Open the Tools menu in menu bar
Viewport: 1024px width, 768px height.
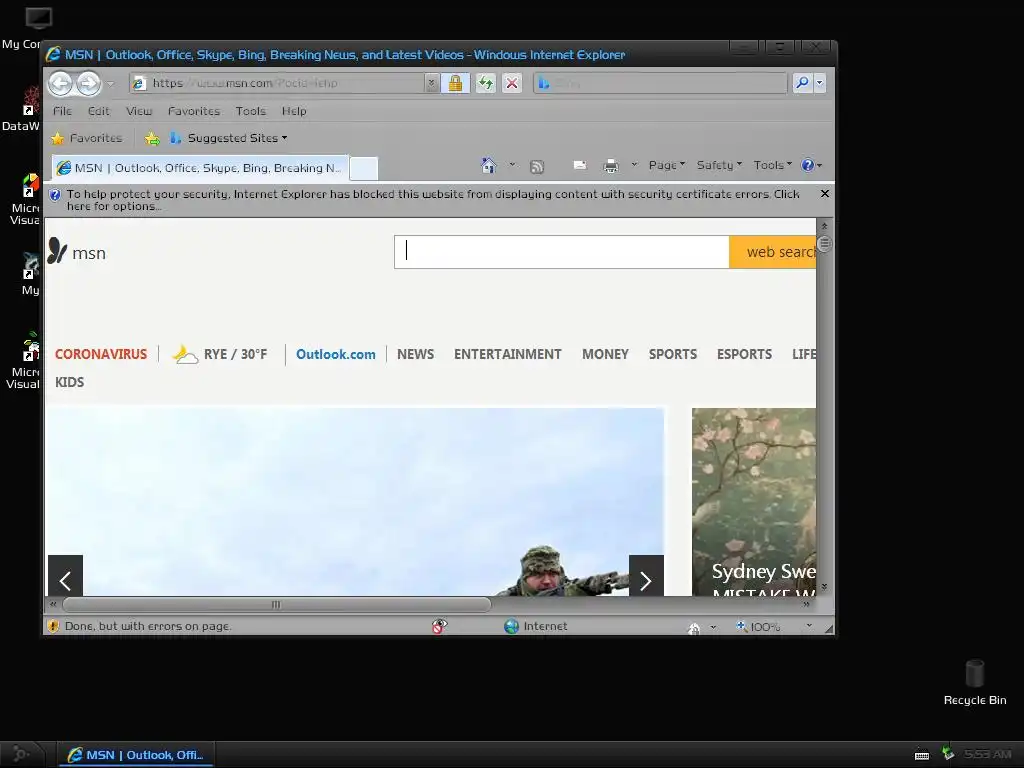pyautogui.click(x=251, y=111)
